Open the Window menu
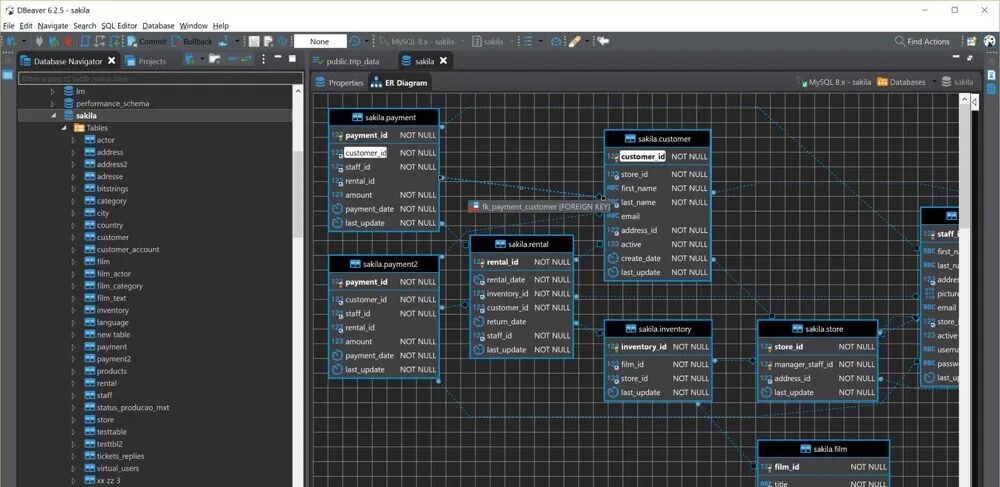Viewport: 1000px width, 487px height. pyautogui.click(x=193, y=25)
